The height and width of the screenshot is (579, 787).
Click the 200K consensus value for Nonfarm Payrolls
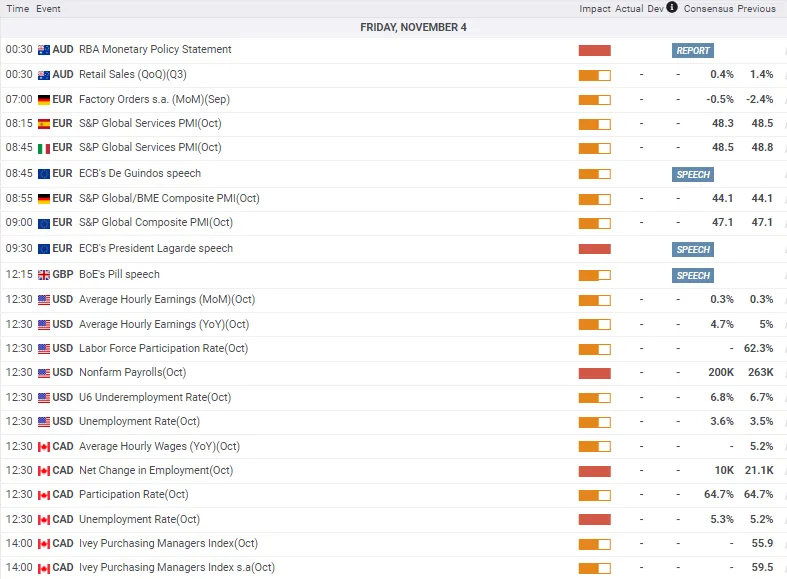click(x=721, y=372)
